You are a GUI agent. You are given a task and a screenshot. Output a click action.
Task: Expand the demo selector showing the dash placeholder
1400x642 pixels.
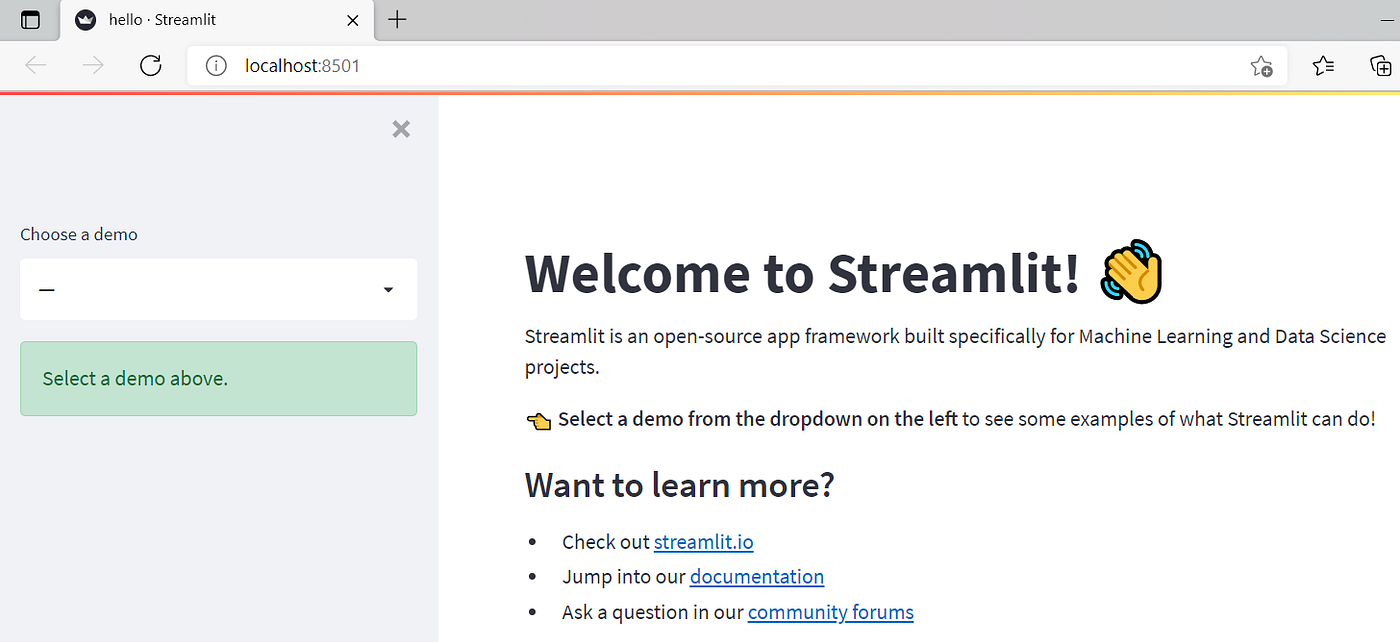(x=218, y=289)
